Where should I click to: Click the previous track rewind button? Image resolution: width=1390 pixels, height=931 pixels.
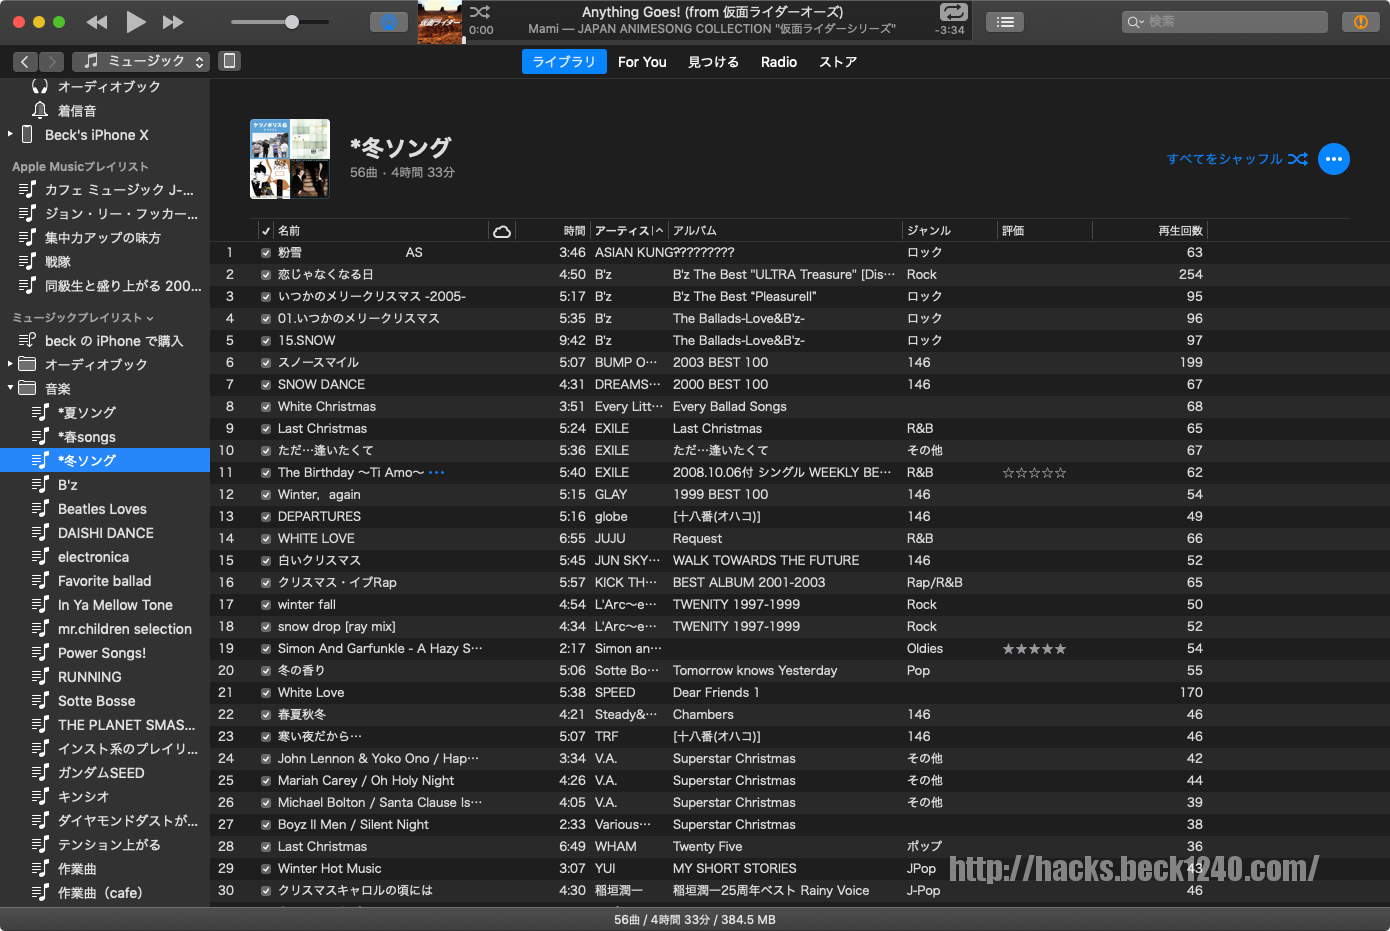tap(97, 22)
